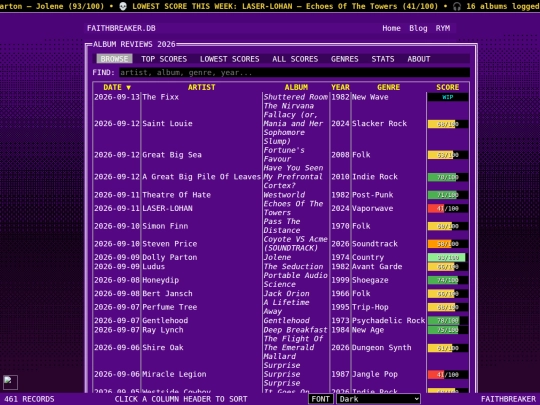Sort by the ARTIST column header

tap(201, 87)
